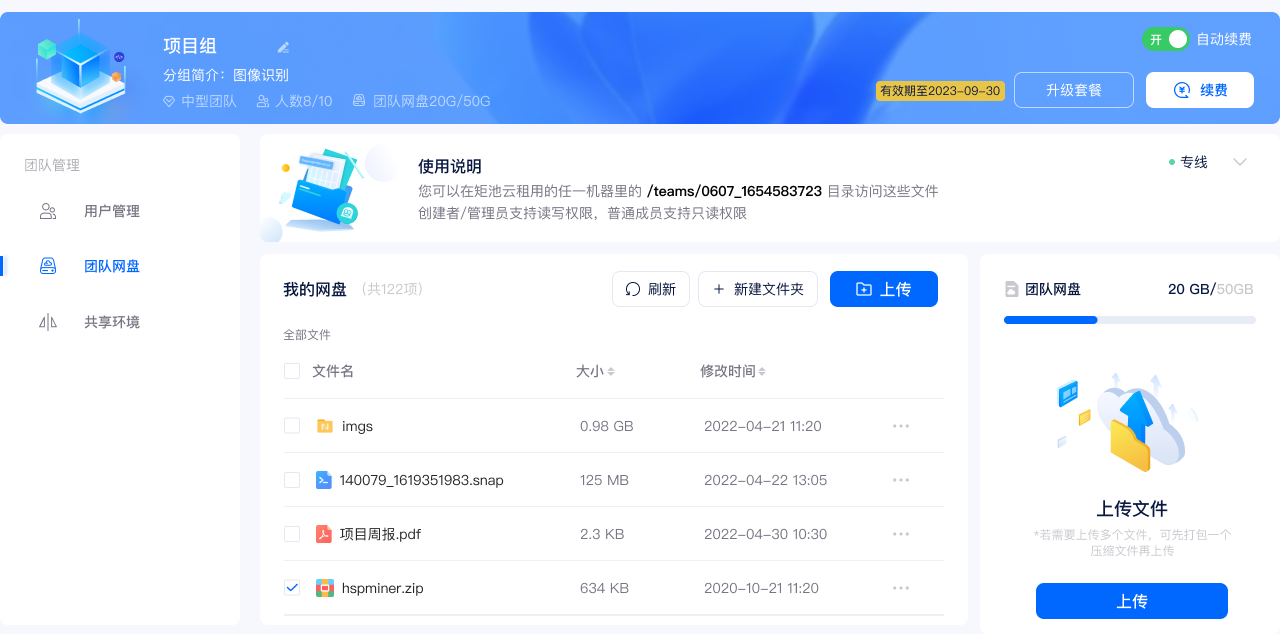Open 用户管理 in sidebar
This screenshot has width=1280, height=634.
112,211
